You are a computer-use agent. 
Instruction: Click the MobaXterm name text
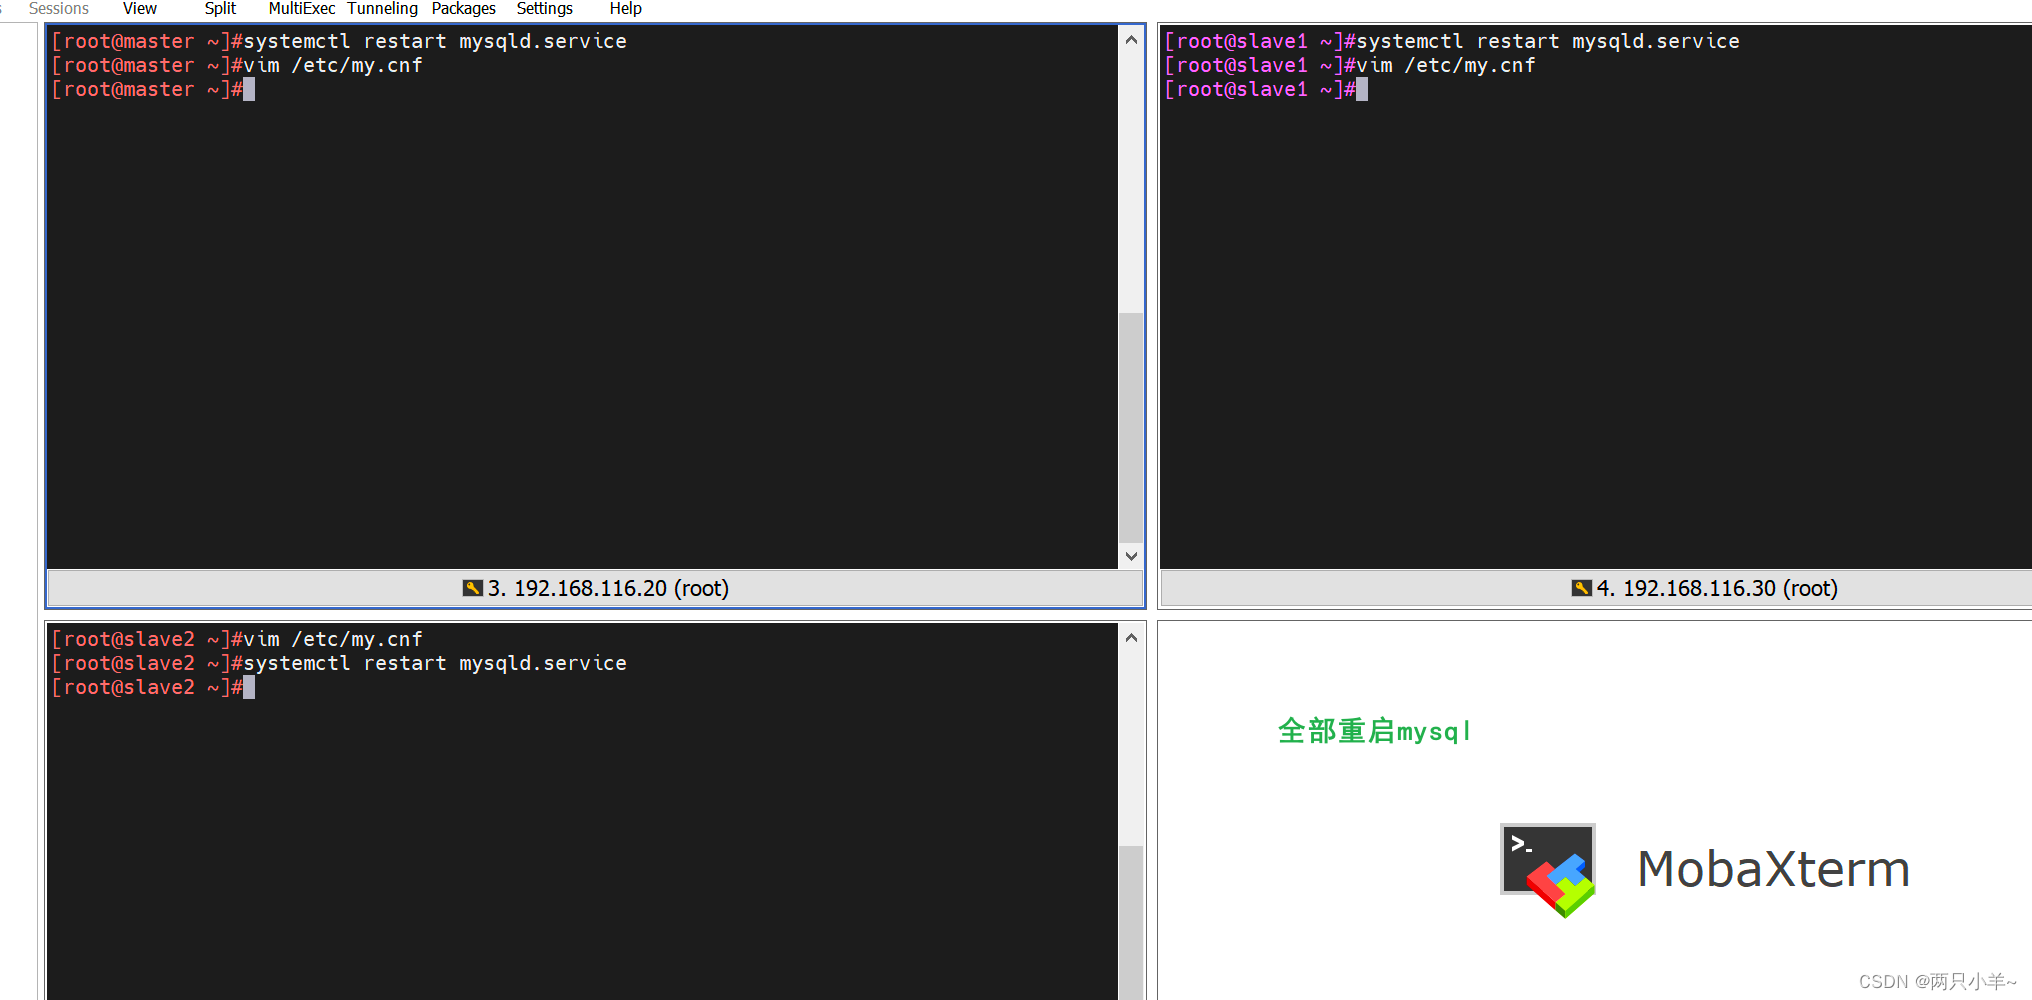(1774, 869)
